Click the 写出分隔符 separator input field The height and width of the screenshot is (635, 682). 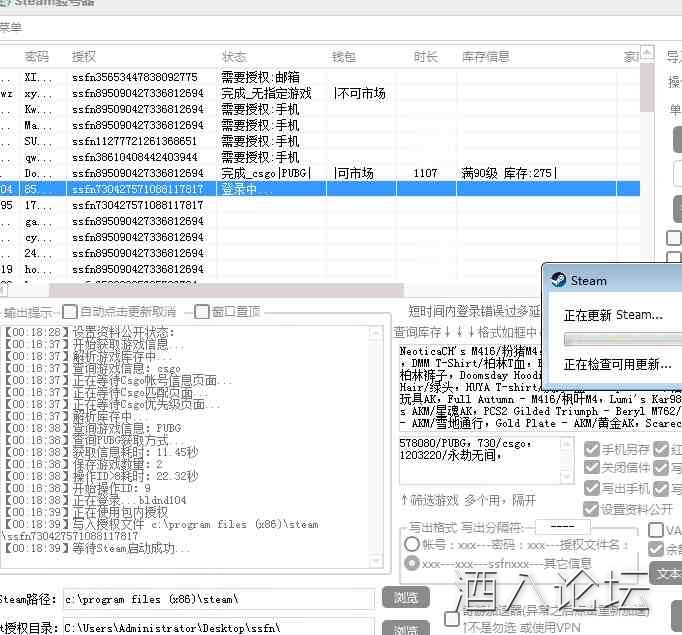pos(562,527)
